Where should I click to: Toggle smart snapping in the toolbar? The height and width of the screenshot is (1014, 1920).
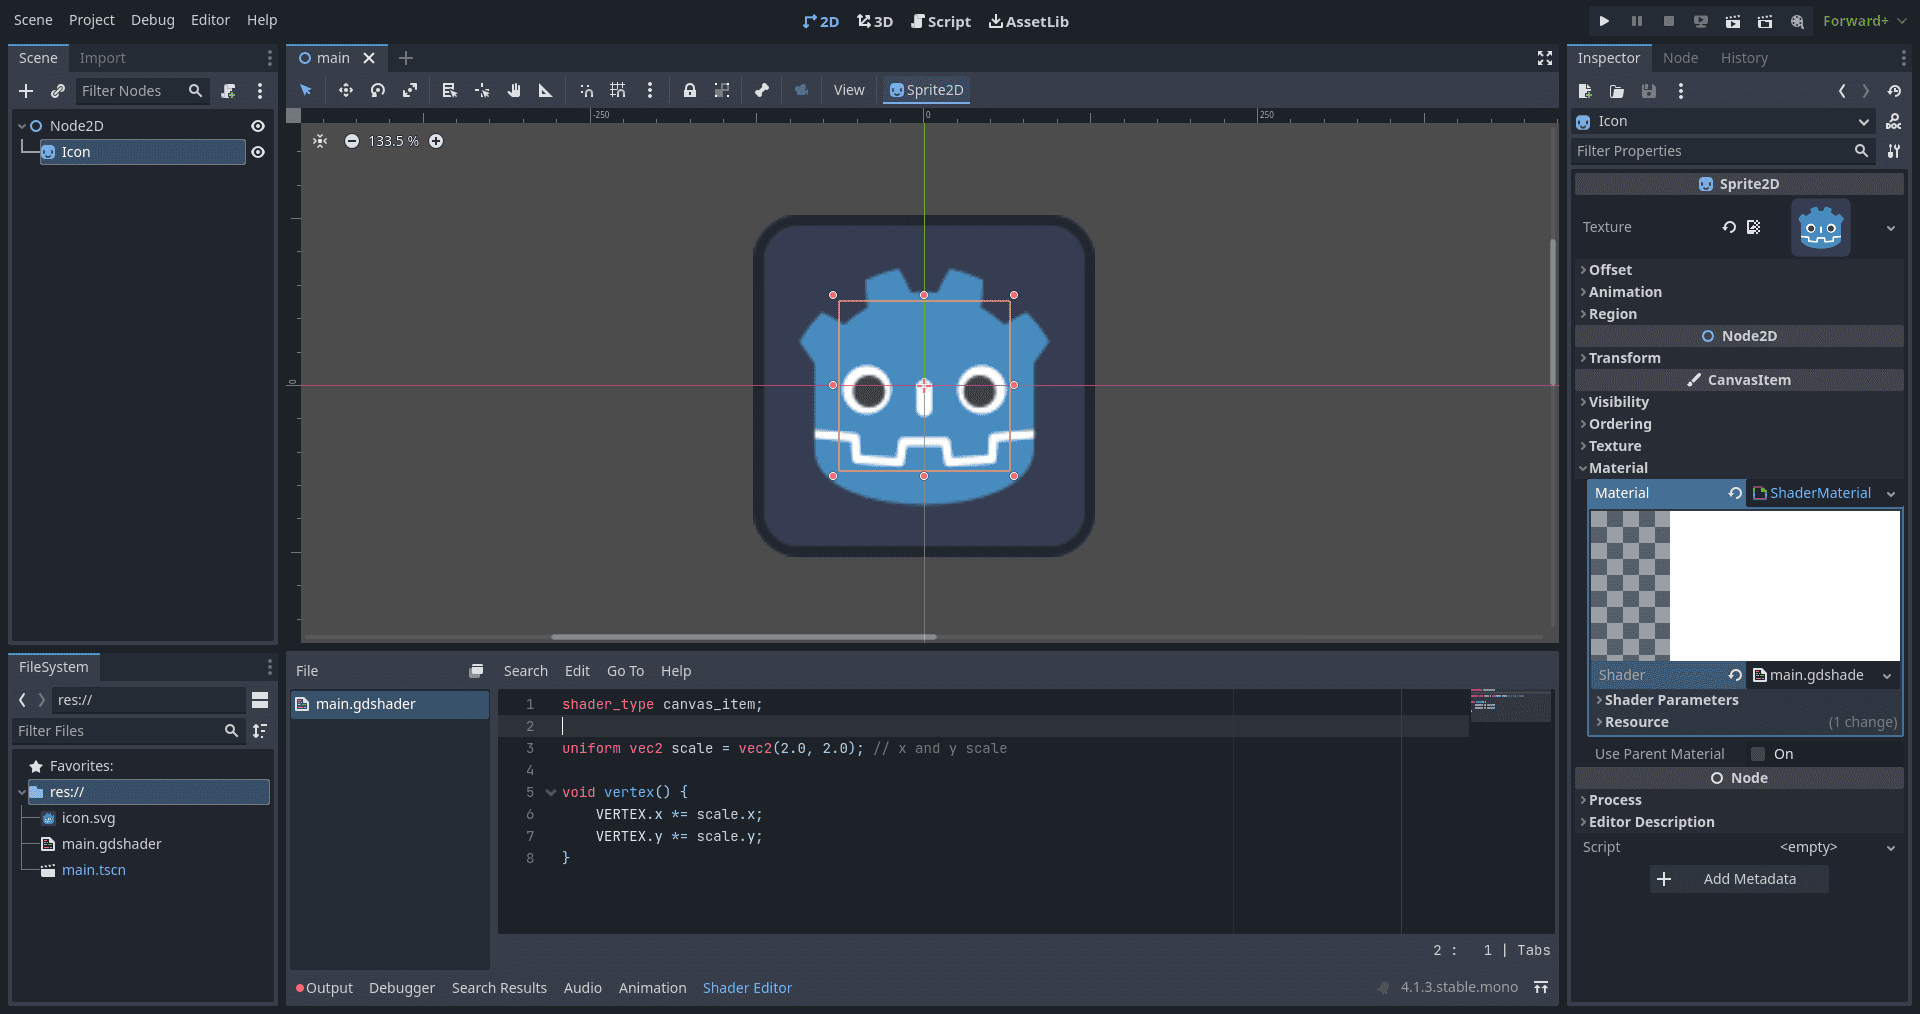tap(587, 90)
